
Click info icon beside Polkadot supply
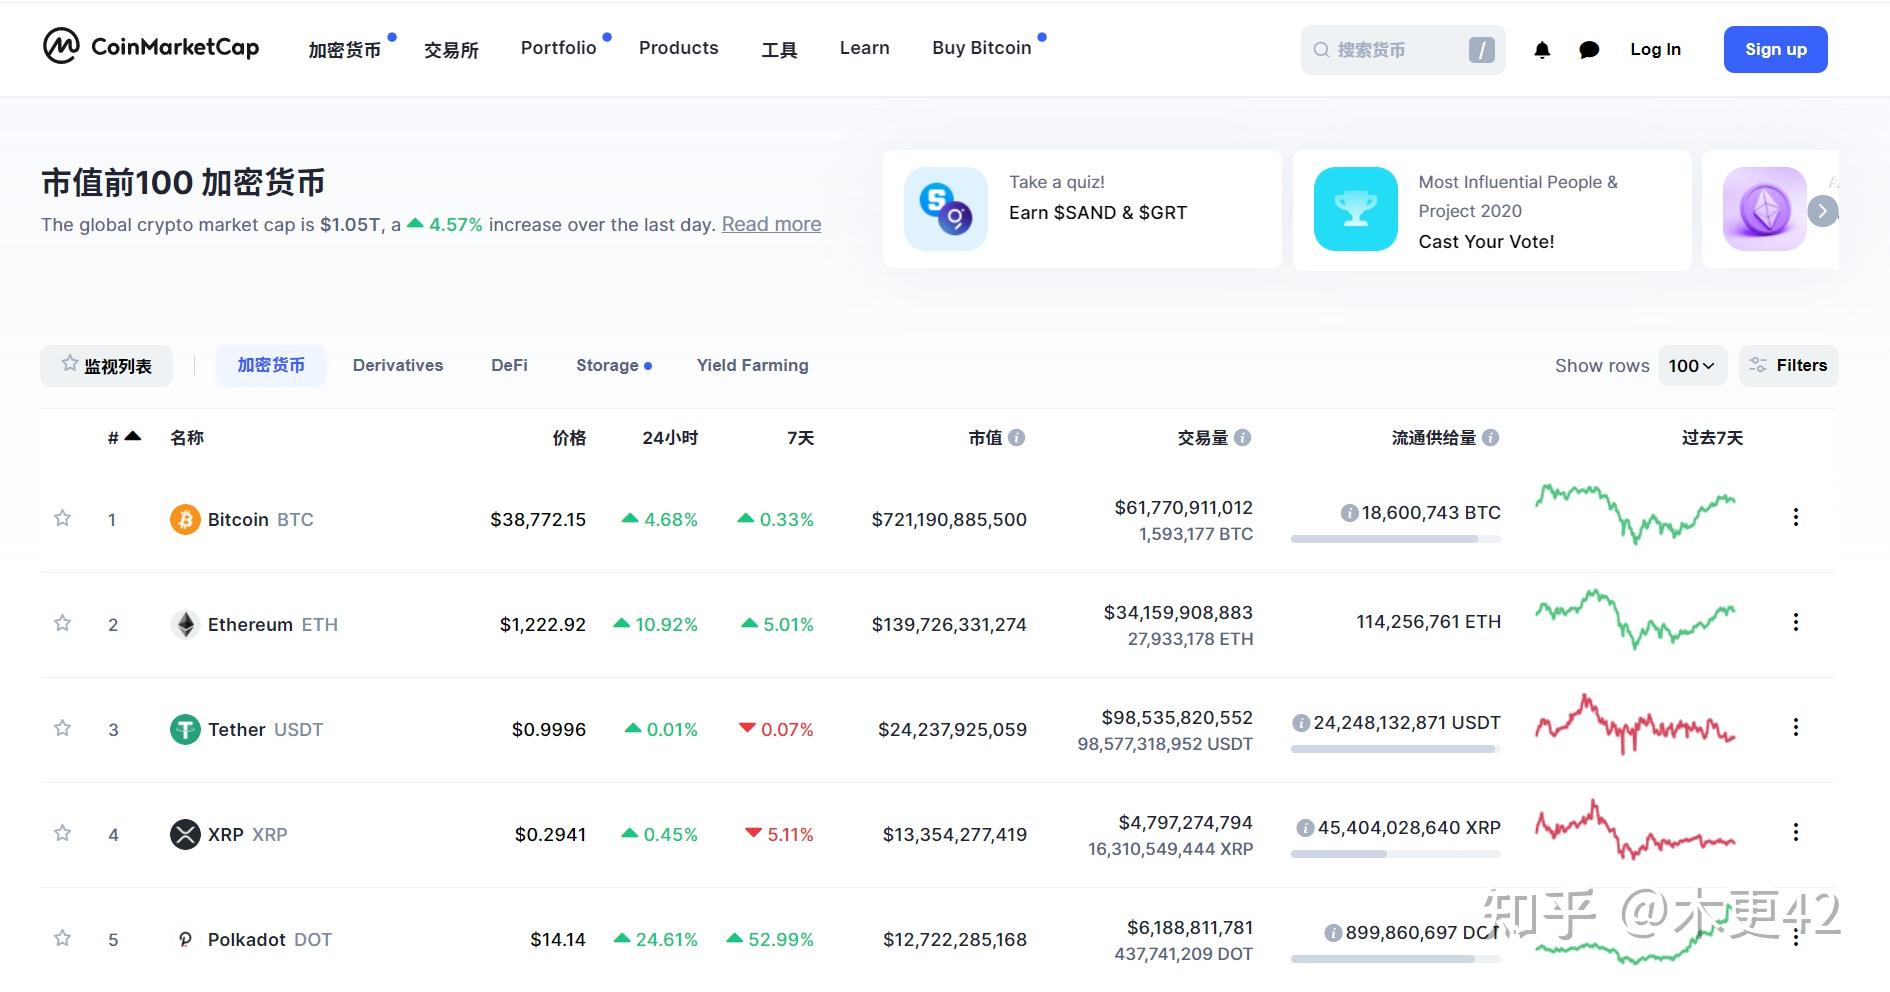[1333, 933]
